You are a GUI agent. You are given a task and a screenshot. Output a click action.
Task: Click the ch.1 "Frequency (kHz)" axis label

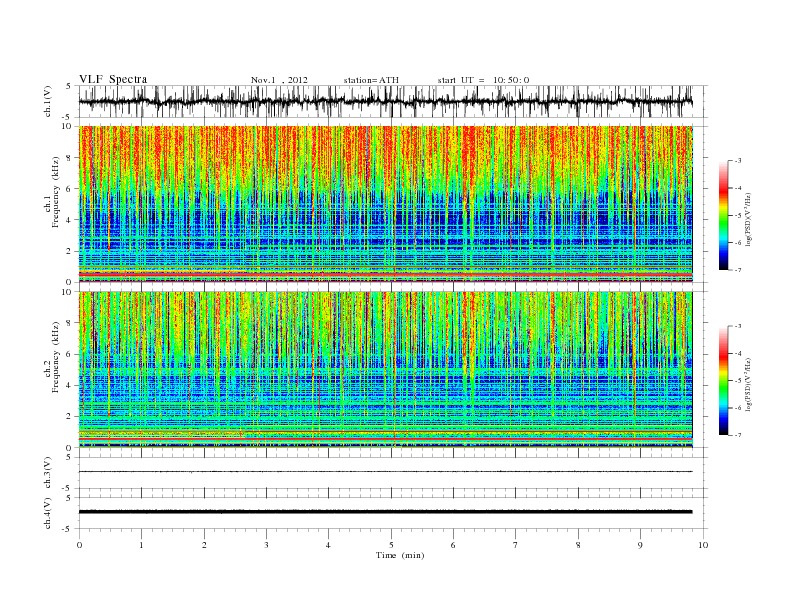coord(56,192)
